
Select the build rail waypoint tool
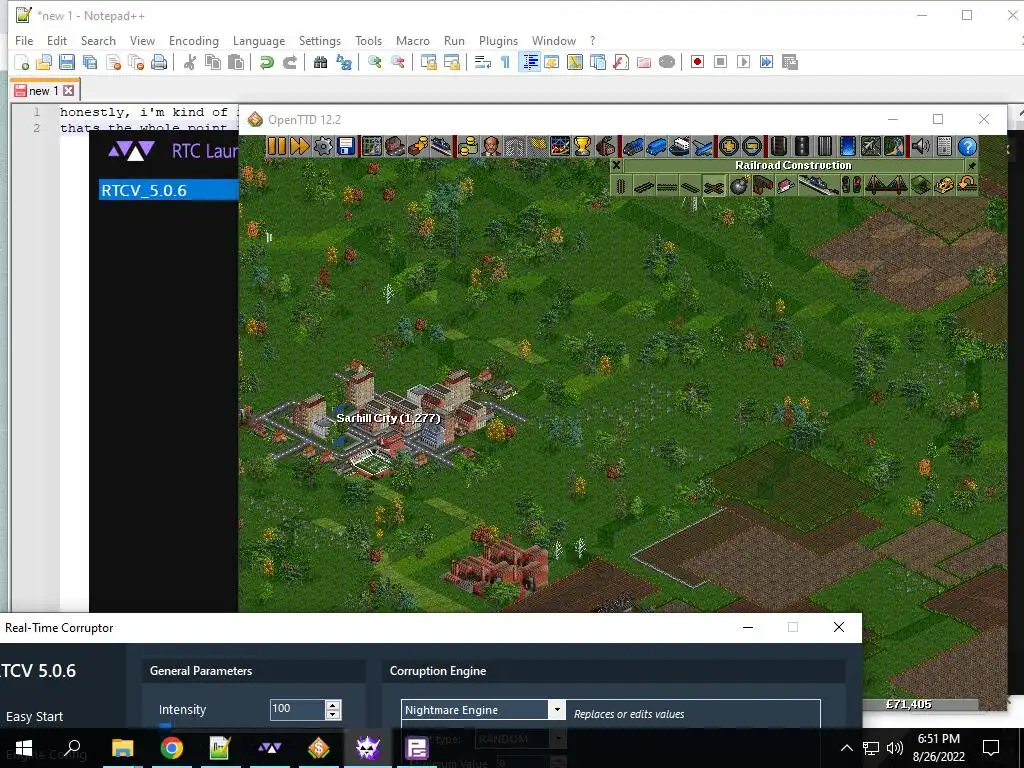[x=786, y=186]
